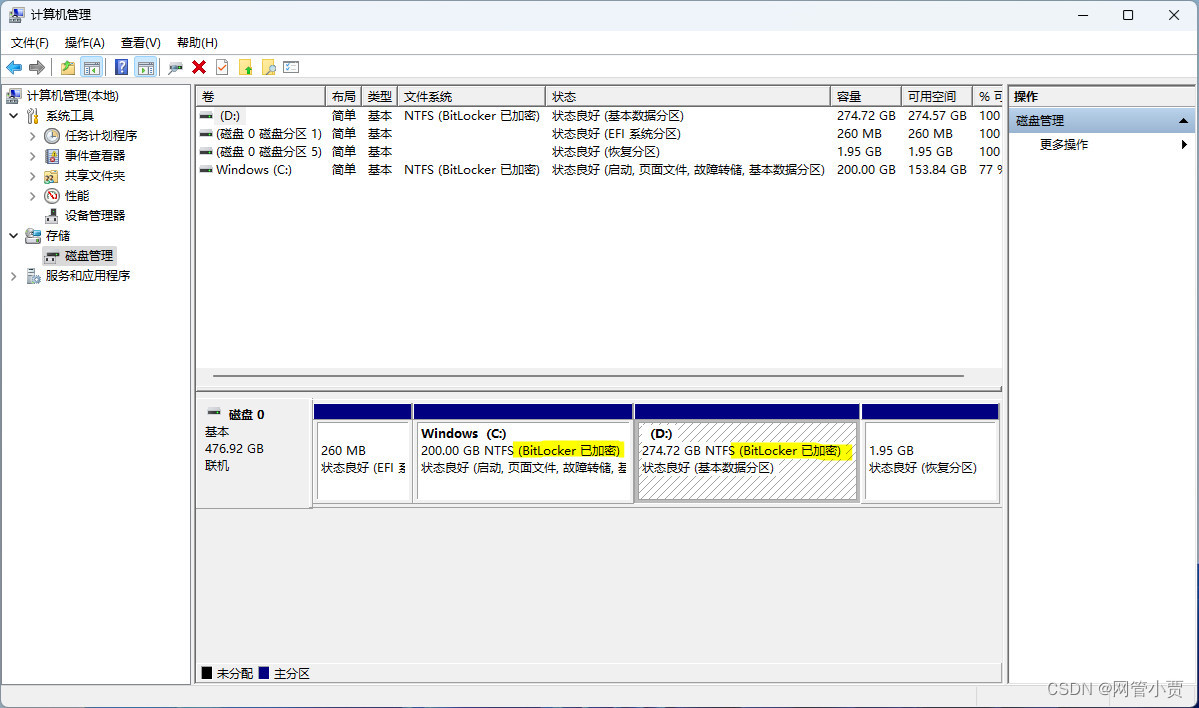This screenshot has height=708, width=1199.
Task: Sort by the 可用空间 column header
Action: point(937,96)
